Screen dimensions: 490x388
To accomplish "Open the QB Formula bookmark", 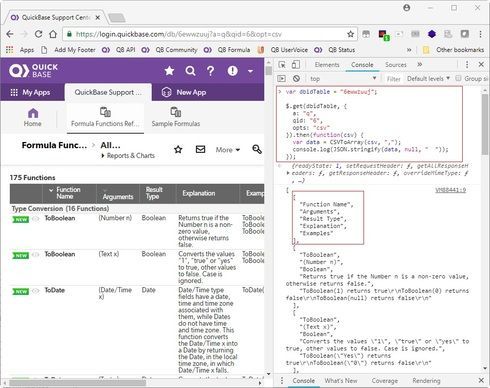I will [227, 50].
